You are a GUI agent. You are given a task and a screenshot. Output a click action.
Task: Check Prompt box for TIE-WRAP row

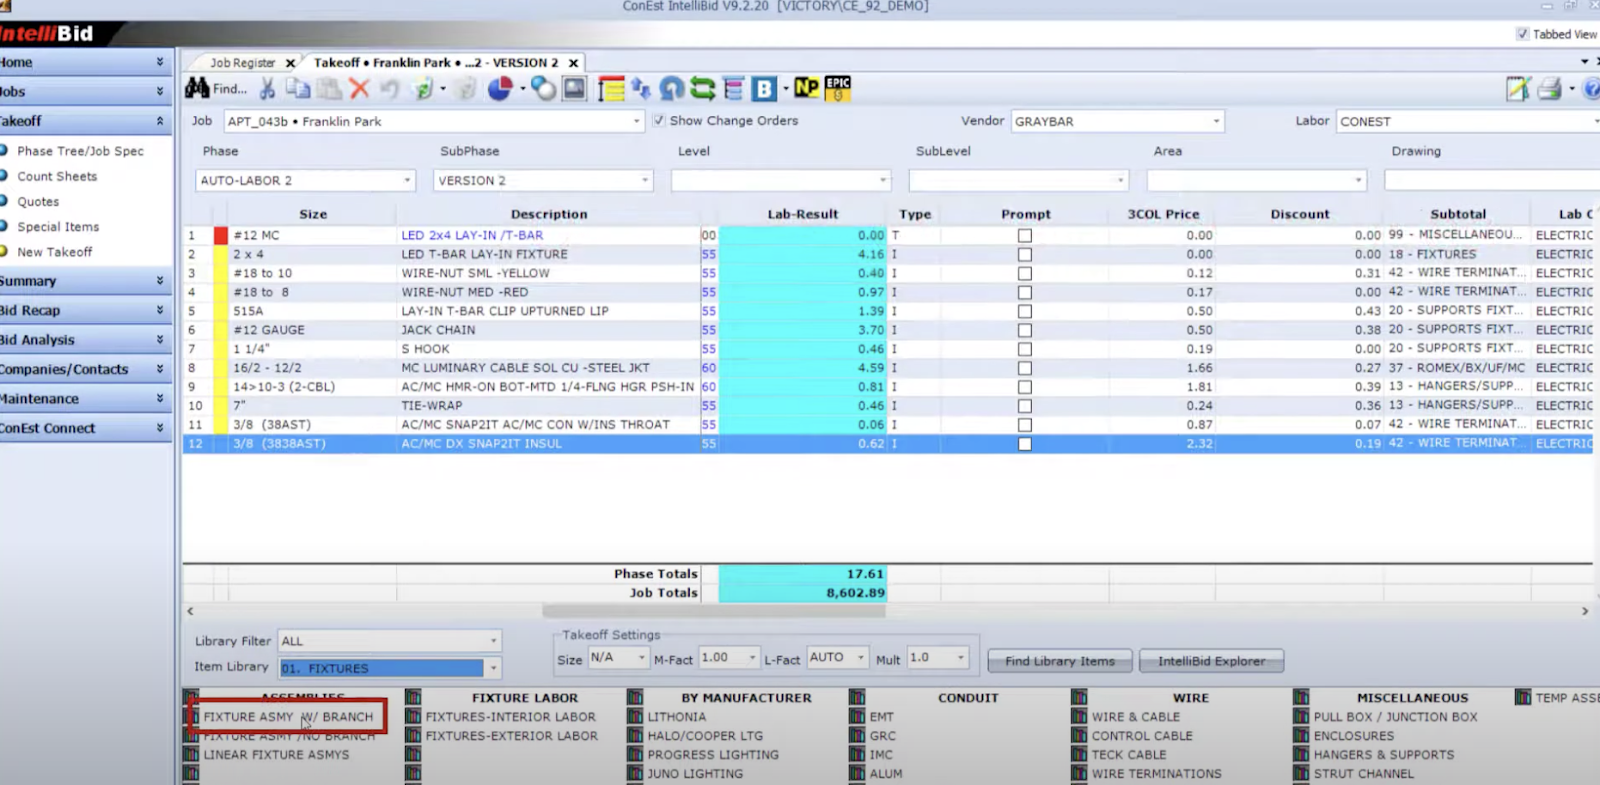click(1025, 407)
